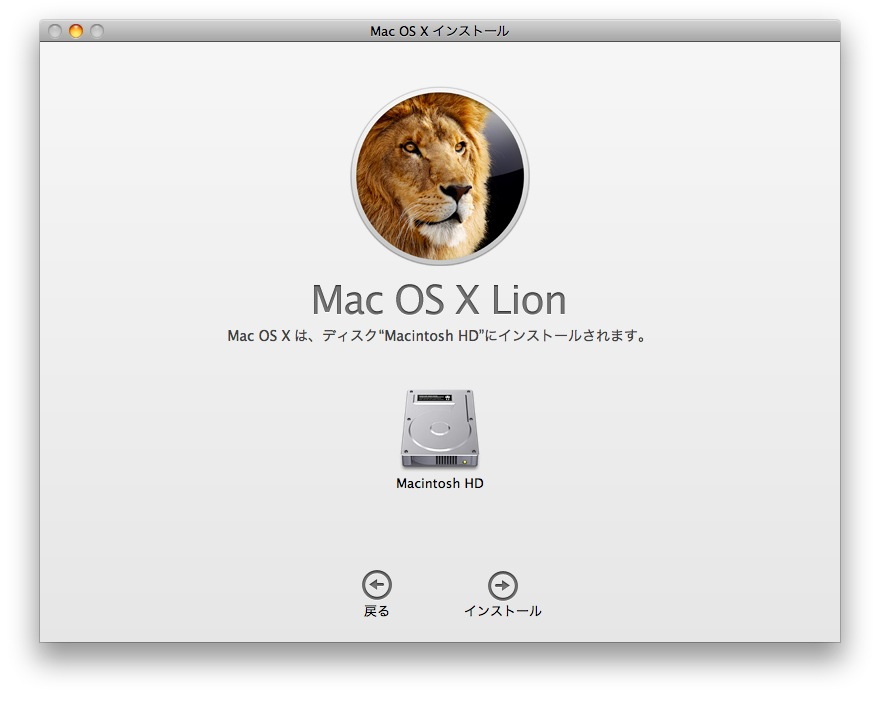Click the Macintosh HD name below the drive
Viewport: 880px width, 702px height.
click(439, 484)
